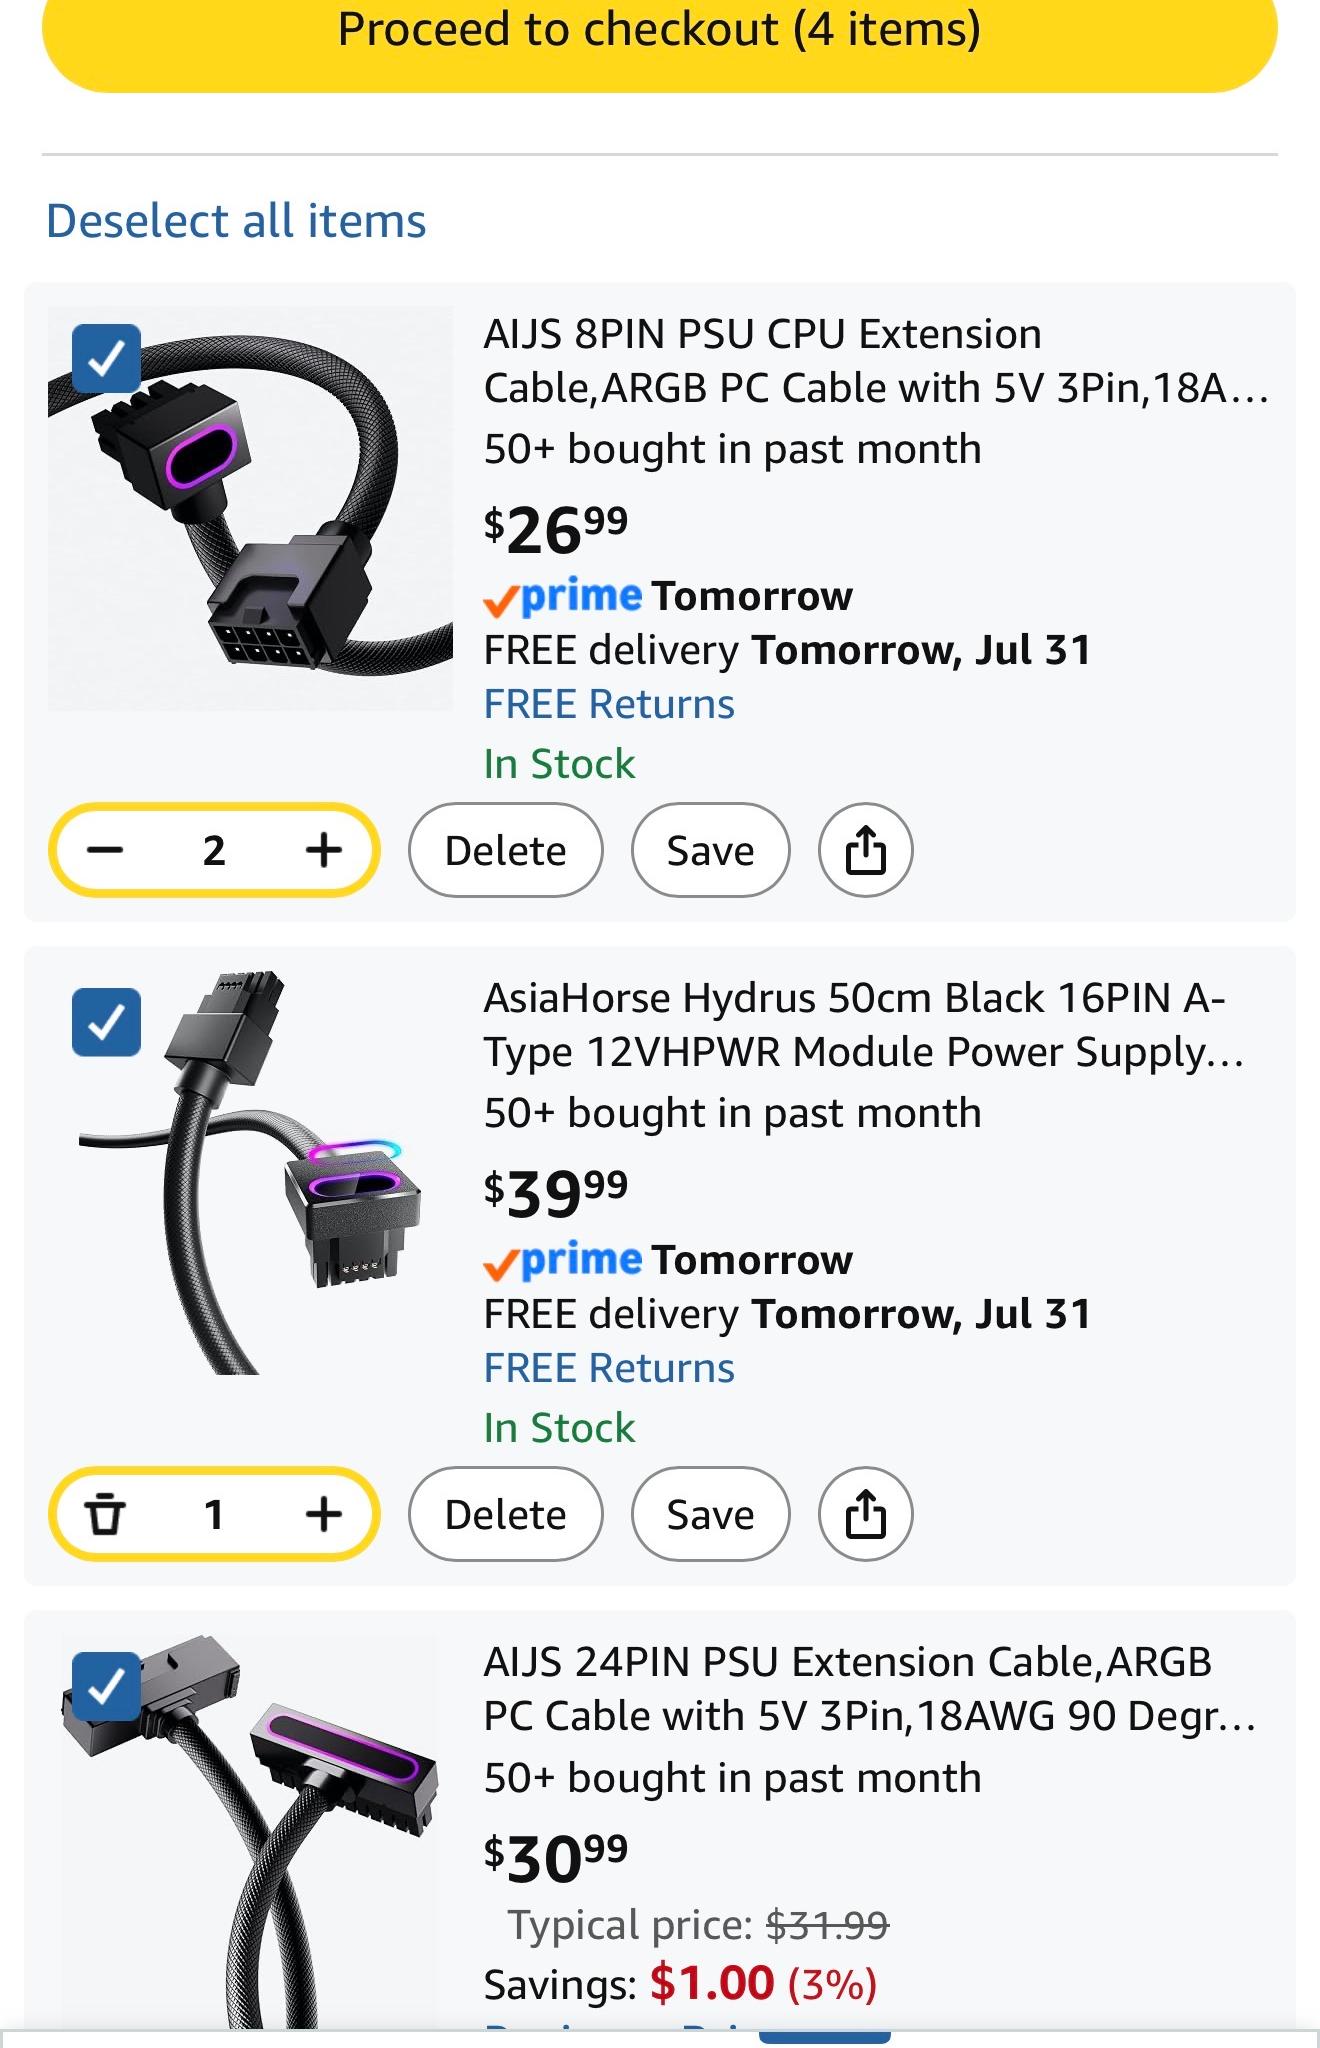Delete the AsiaHorse Hydrus cable from cart
The width and height of the screenshot is (1320, 2048).
click(x=506, y=1515)
